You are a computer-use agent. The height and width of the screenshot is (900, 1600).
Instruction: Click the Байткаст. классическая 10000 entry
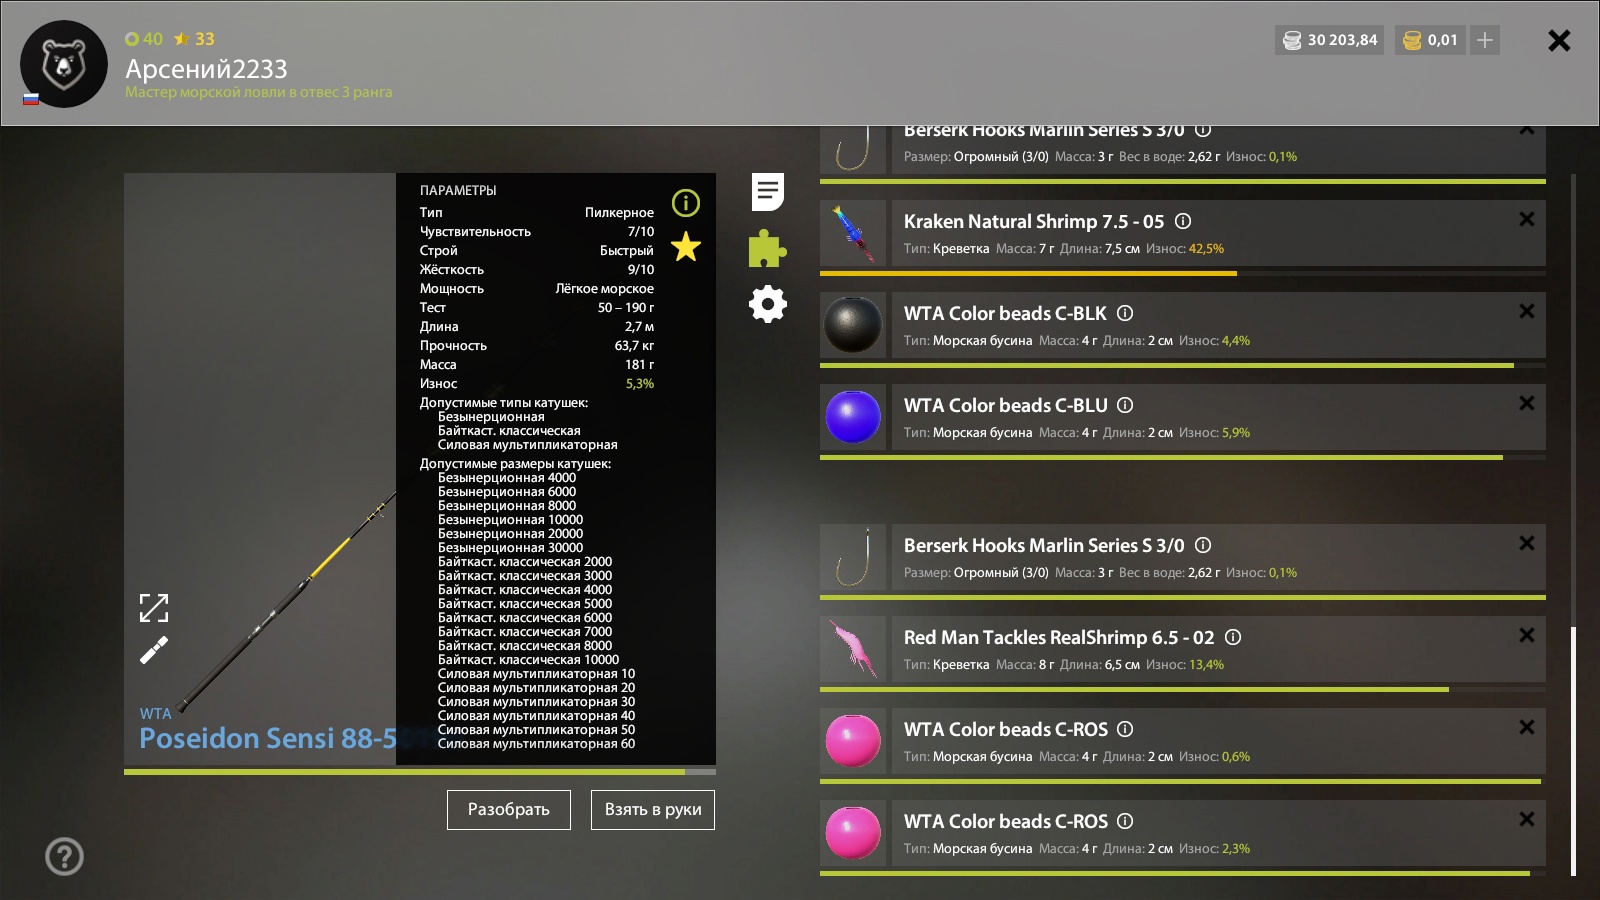[528, 659]
